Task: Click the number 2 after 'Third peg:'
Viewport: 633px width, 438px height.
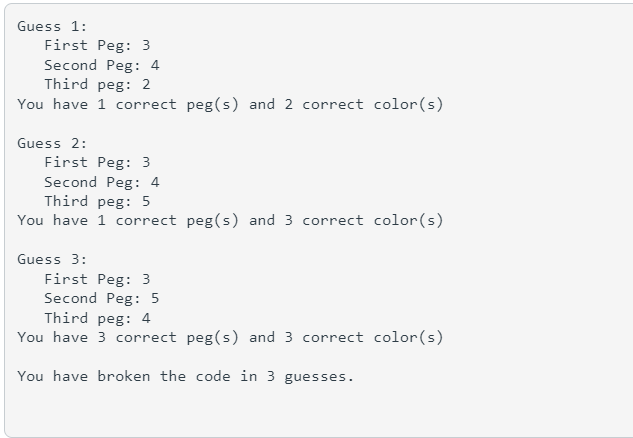Action: [x=146, y=84]
